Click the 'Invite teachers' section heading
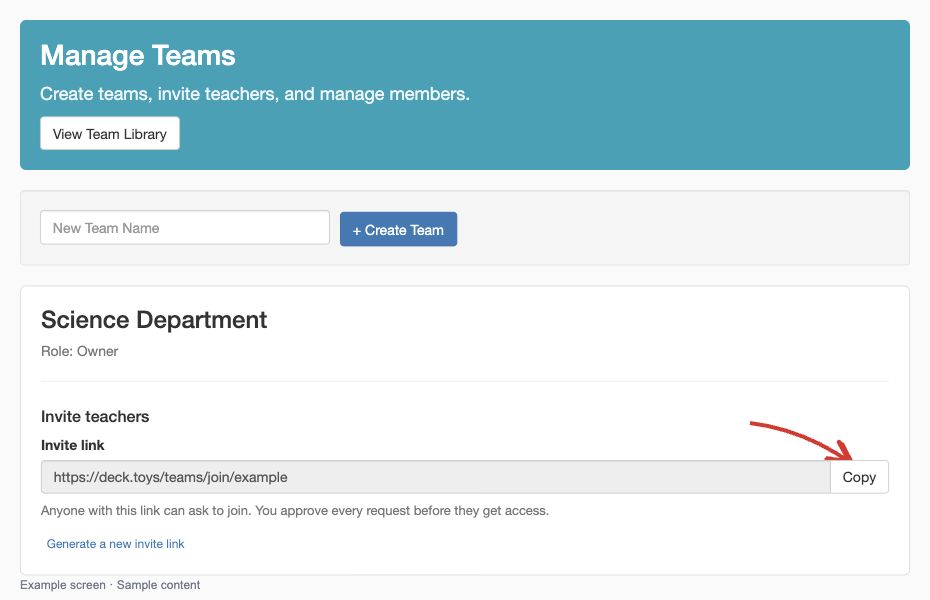Screen dimensions: 930x600 [95, 416]
